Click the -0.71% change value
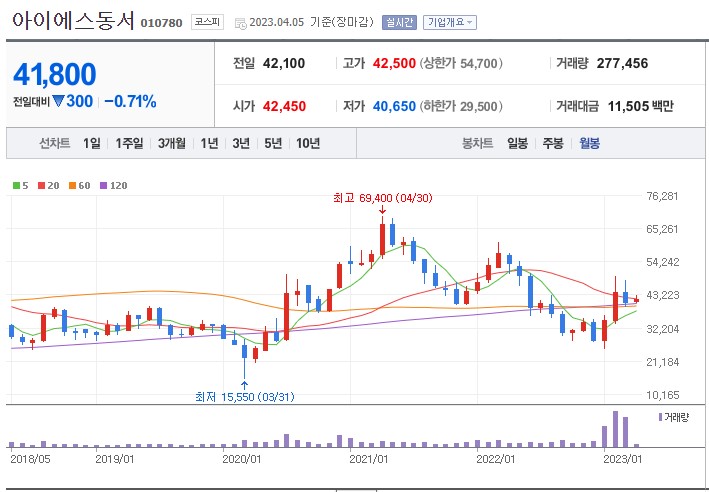This screenshot has height=492, width=709. (x=130, y=101)
